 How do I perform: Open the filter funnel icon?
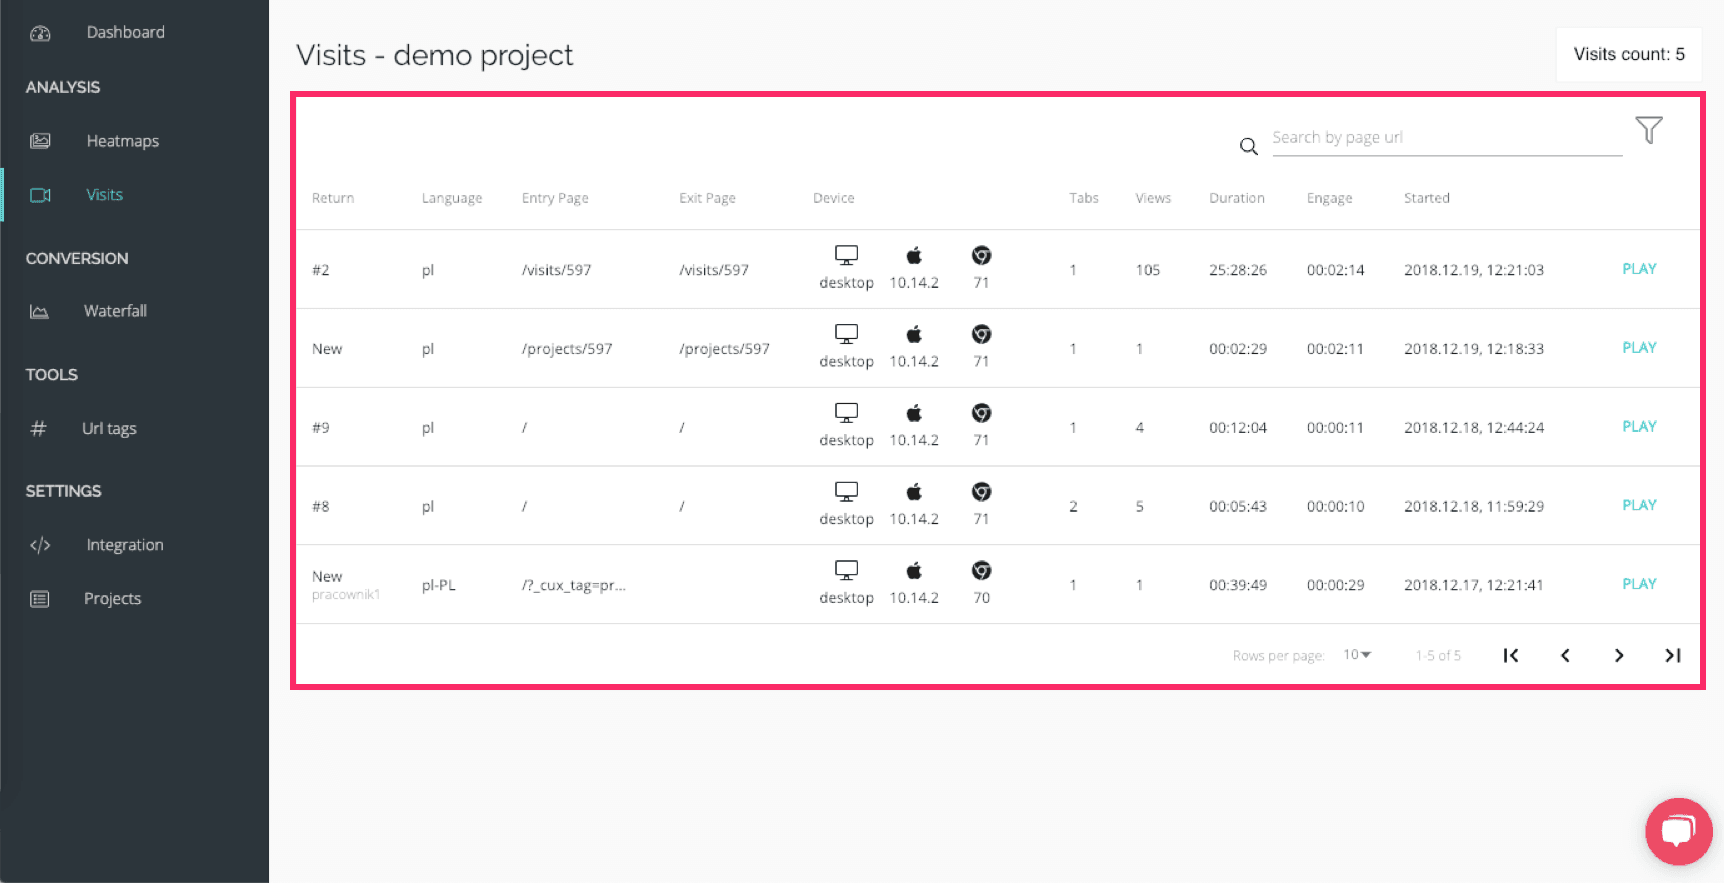pos(1649,130)
